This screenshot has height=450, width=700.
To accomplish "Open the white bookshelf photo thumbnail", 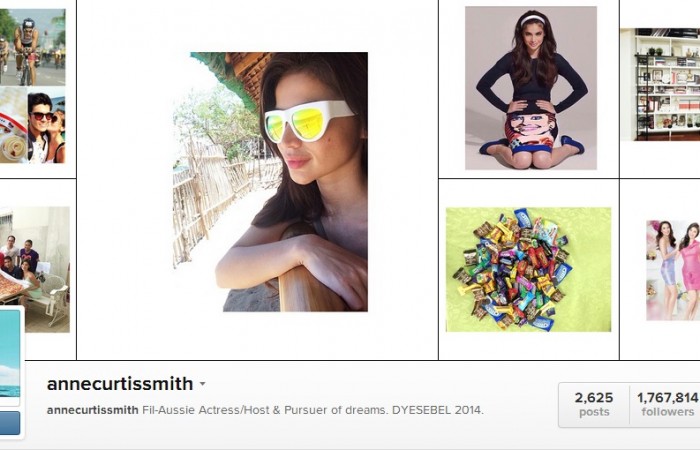I will [660, 84].
